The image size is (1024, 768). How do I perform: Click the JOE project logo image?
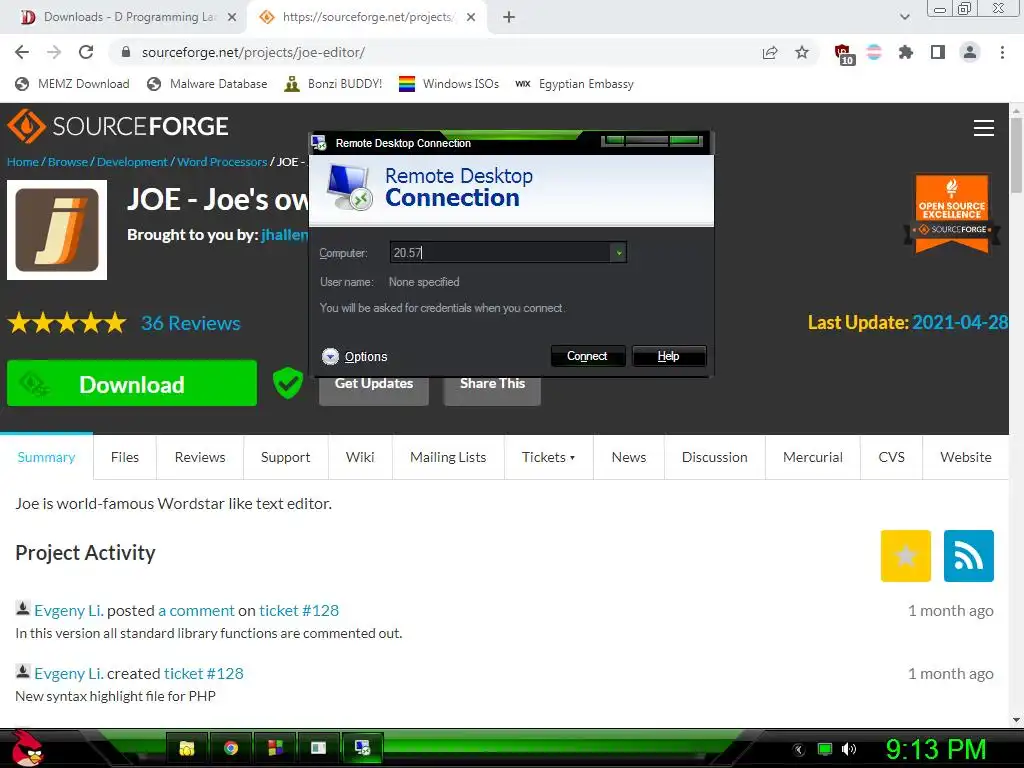click(x=57, y=230)
